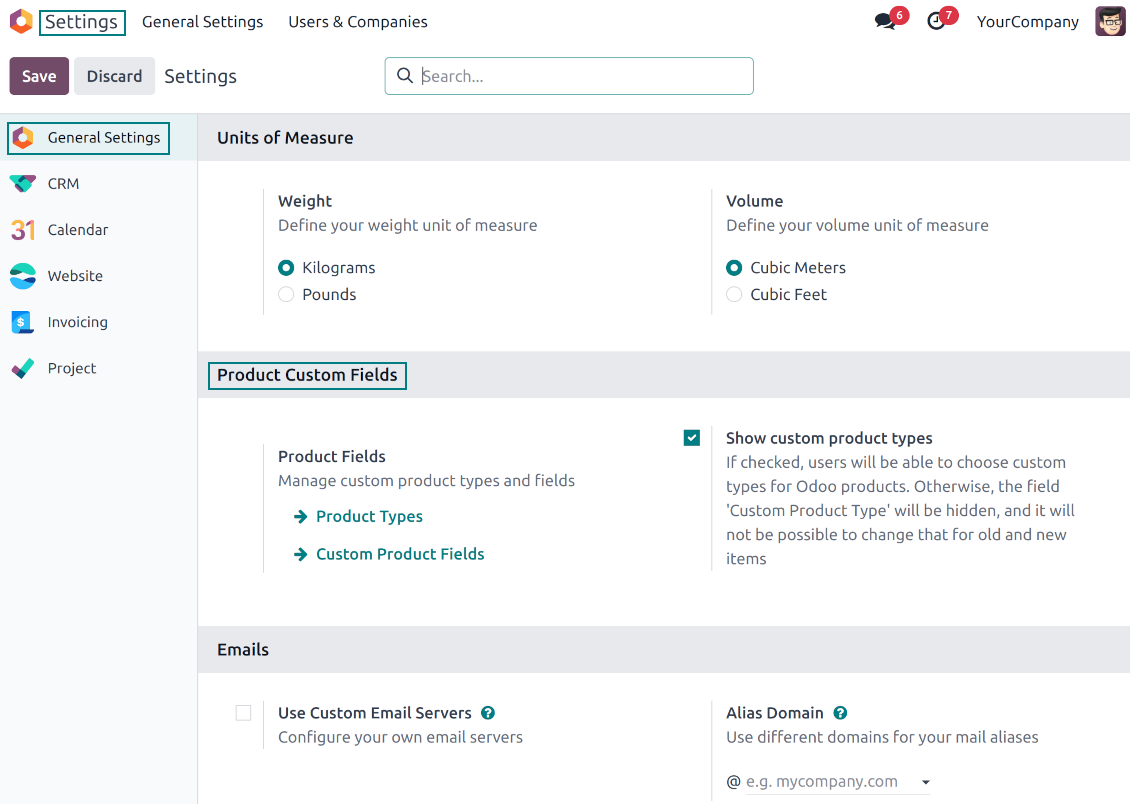Select the Cubic Feet volume option
This screenshot has width=1130, height=804.
point(735,295)
